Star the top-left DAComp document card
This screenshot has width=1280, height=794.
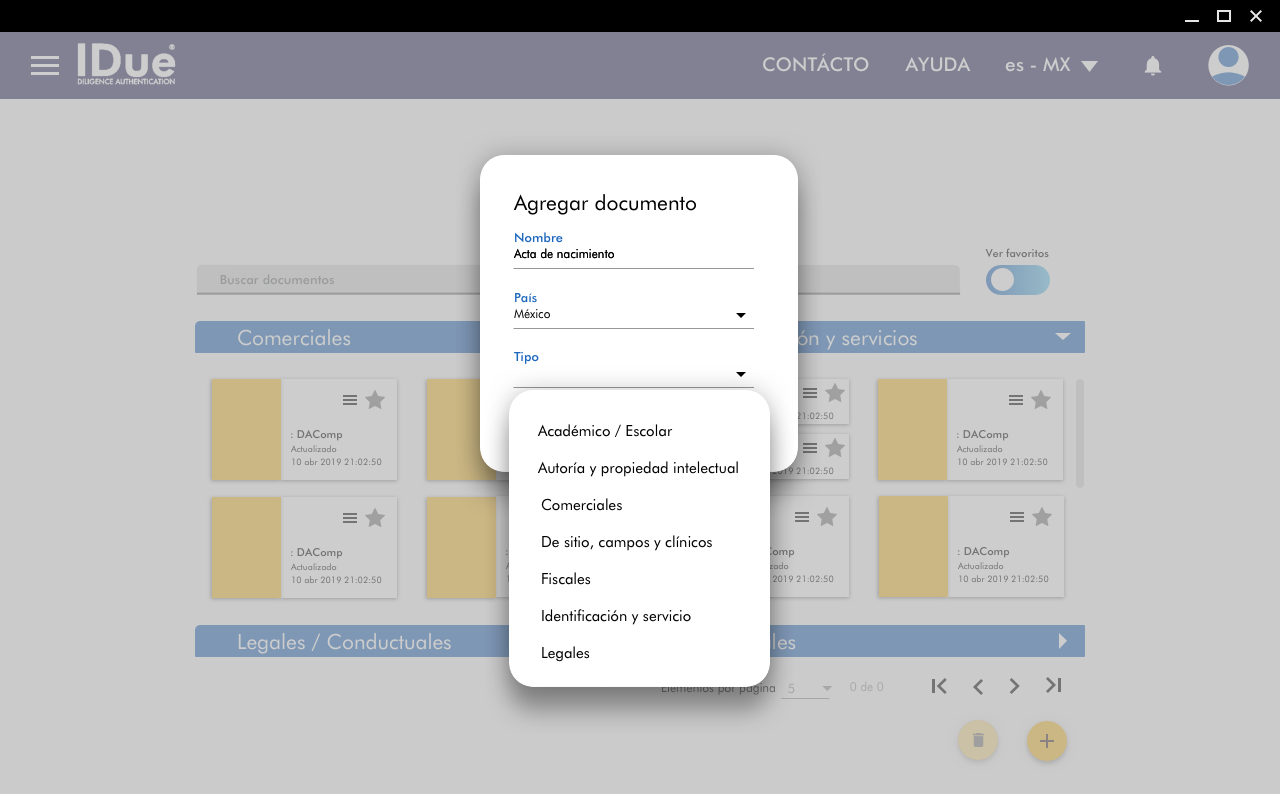[375, 400]
